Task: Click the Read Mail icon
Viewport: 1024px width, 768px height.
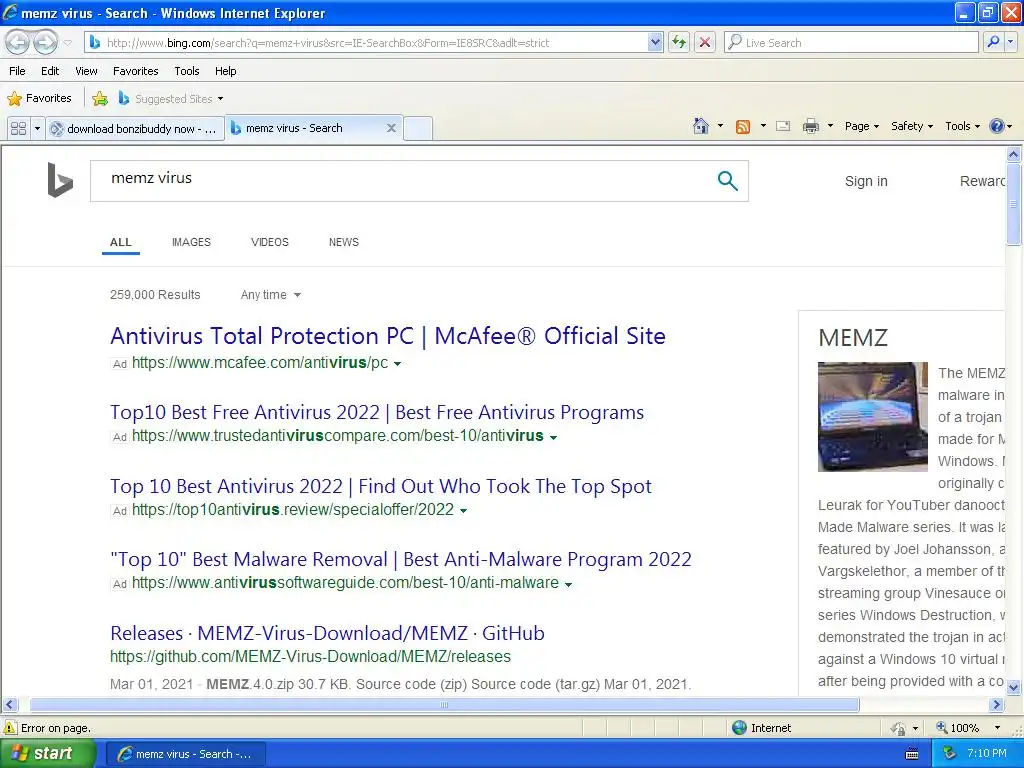Action: (x=783, y=126)
